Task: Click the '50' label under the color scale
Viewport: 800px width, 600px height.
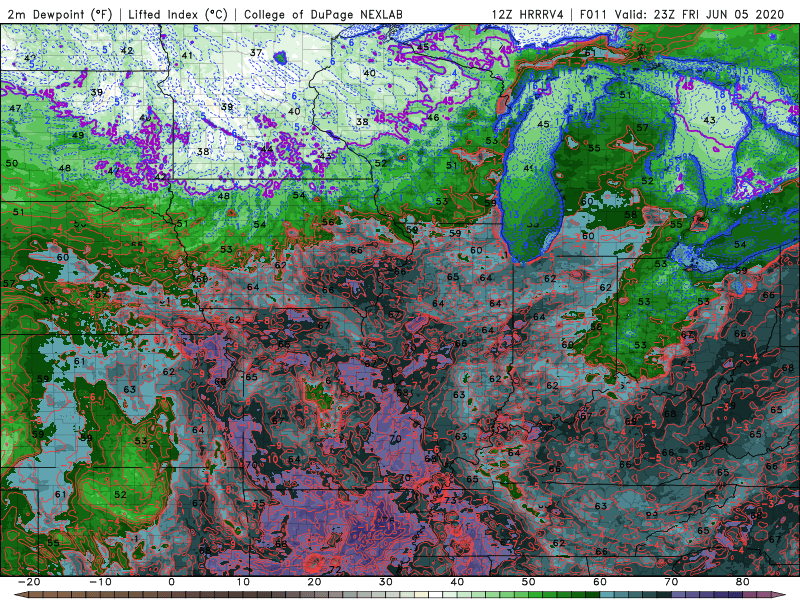Action: pyautogui.click(x=529, y=582)
